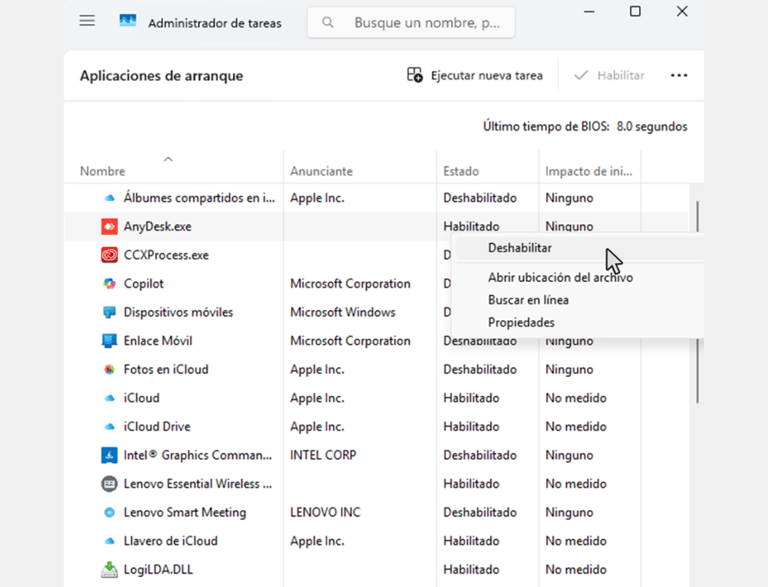Focus the Busque un nombre search field
This screenshot has height=587, width=768.
pos(411,23)
